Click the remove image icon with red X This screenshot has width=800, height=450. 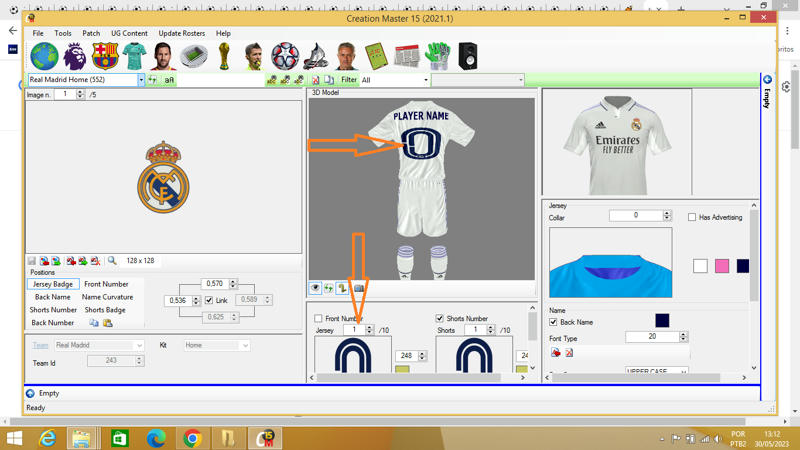[95, 261]
